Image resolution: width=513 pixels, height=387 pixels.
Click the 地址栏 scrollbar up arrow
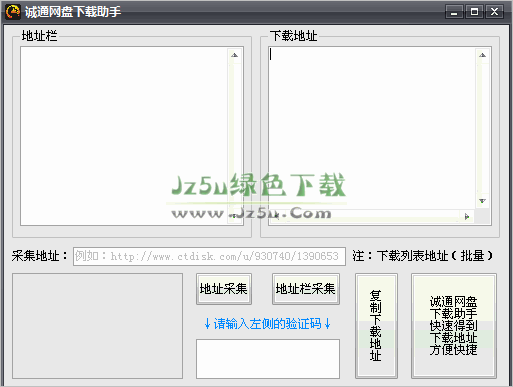[235, 55]
